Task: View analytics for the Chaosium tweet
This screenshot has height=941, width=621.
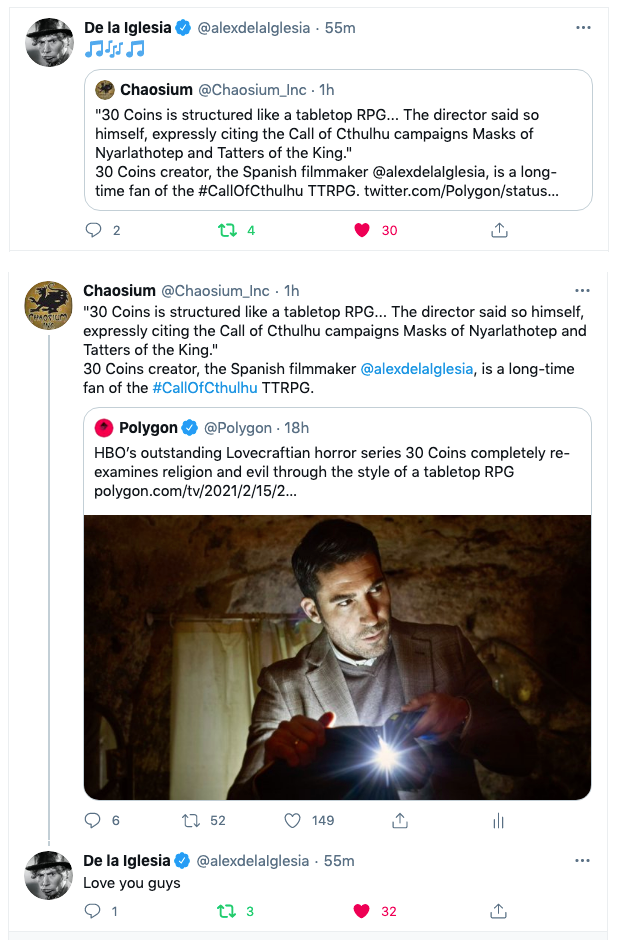Action: click(498, 821)
